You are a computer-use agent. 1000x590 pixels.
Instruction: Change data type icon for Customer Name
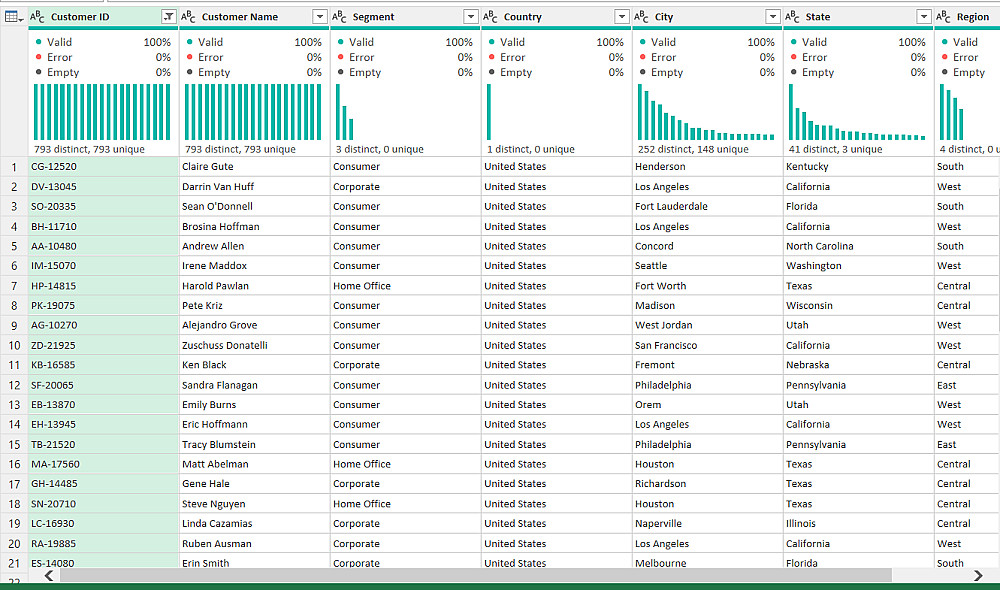pos(189,17)
